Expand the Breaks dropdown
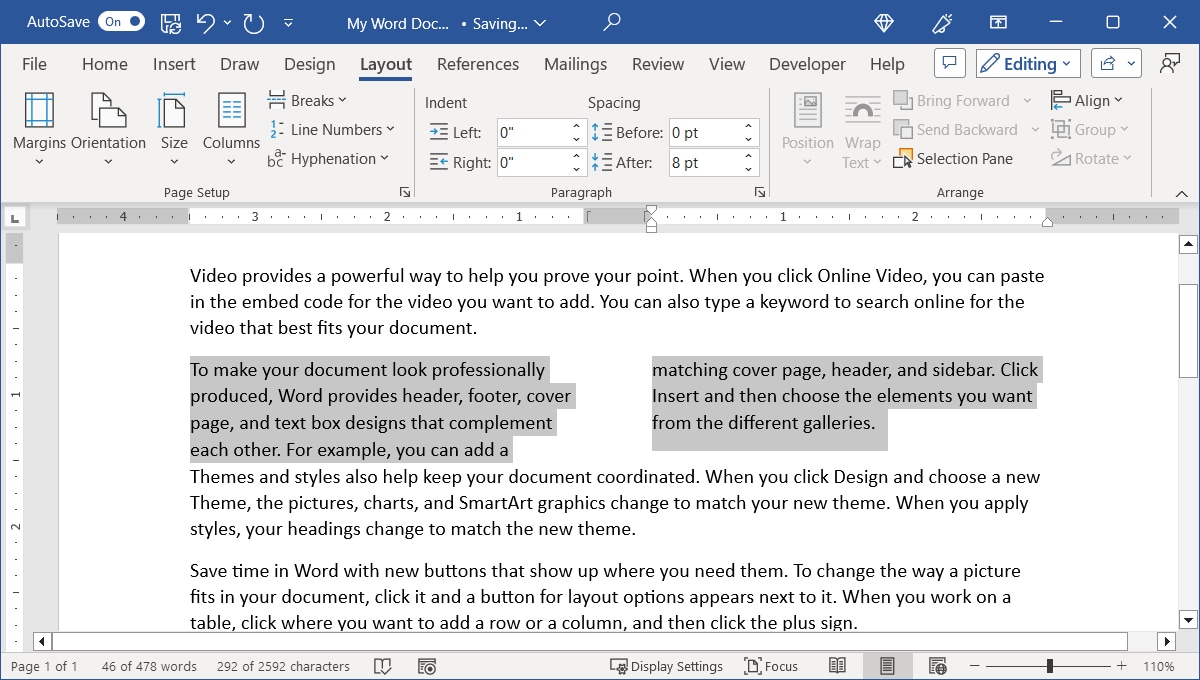1200x680 pixels. [307, 99]
